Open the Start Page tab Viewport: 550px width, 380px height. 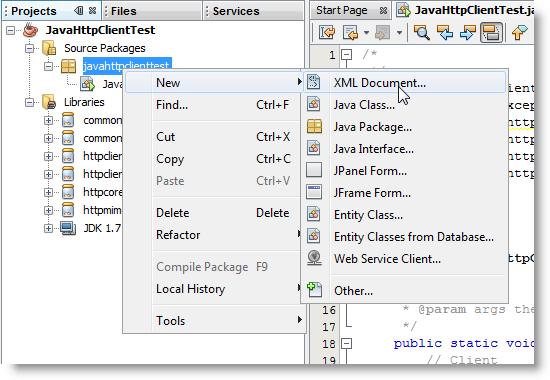coord(341,11)
